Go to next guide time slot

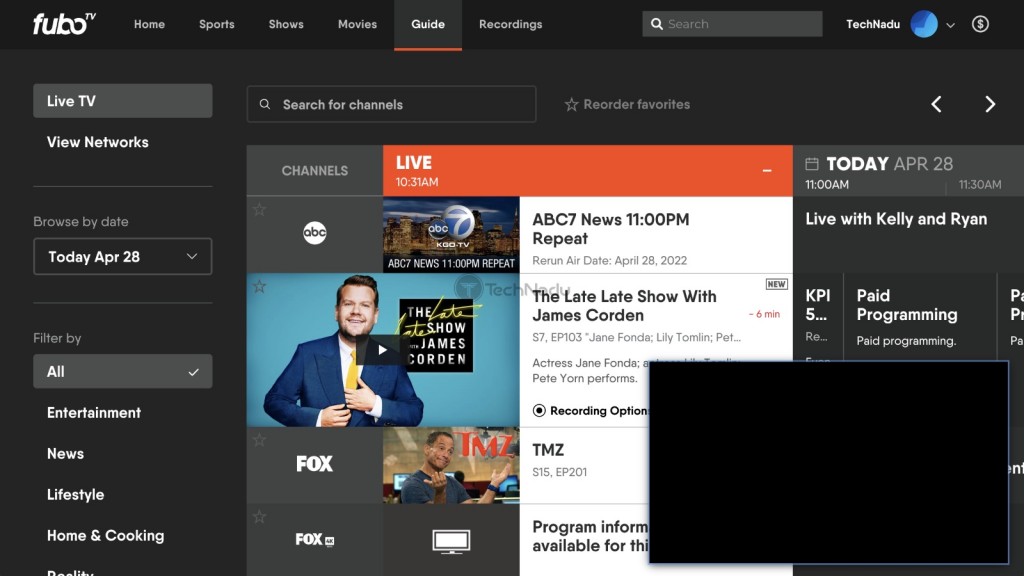990,104
